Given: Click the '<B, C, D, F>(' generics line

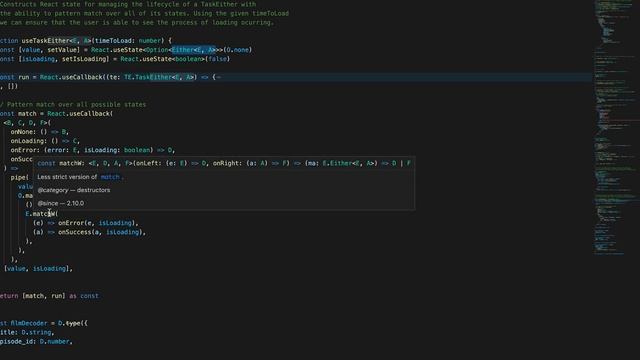Looking at the screenshot, I should click(x=27, y=122).
